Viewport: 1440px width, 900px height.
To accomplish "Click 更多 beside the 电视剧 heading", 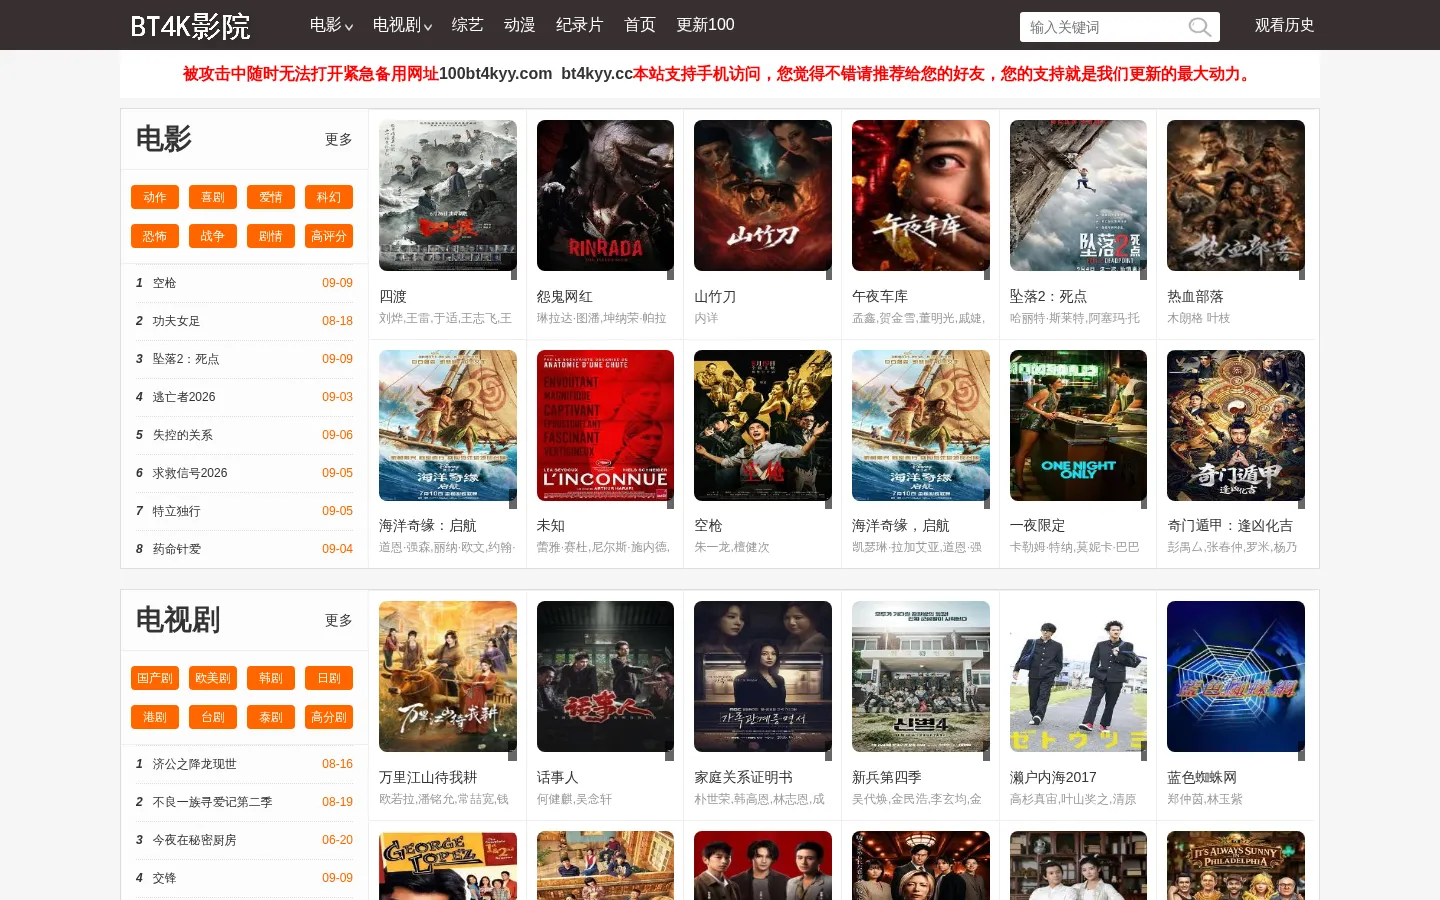I will (x=339, y=620).
